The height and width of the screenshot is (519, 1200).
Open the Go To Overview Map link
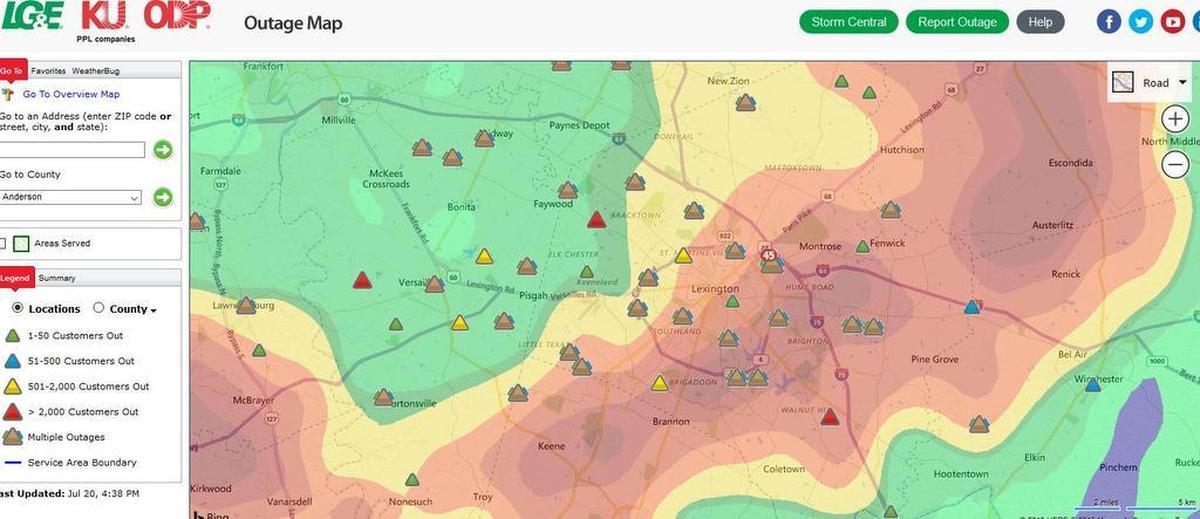tap(71, 94)
